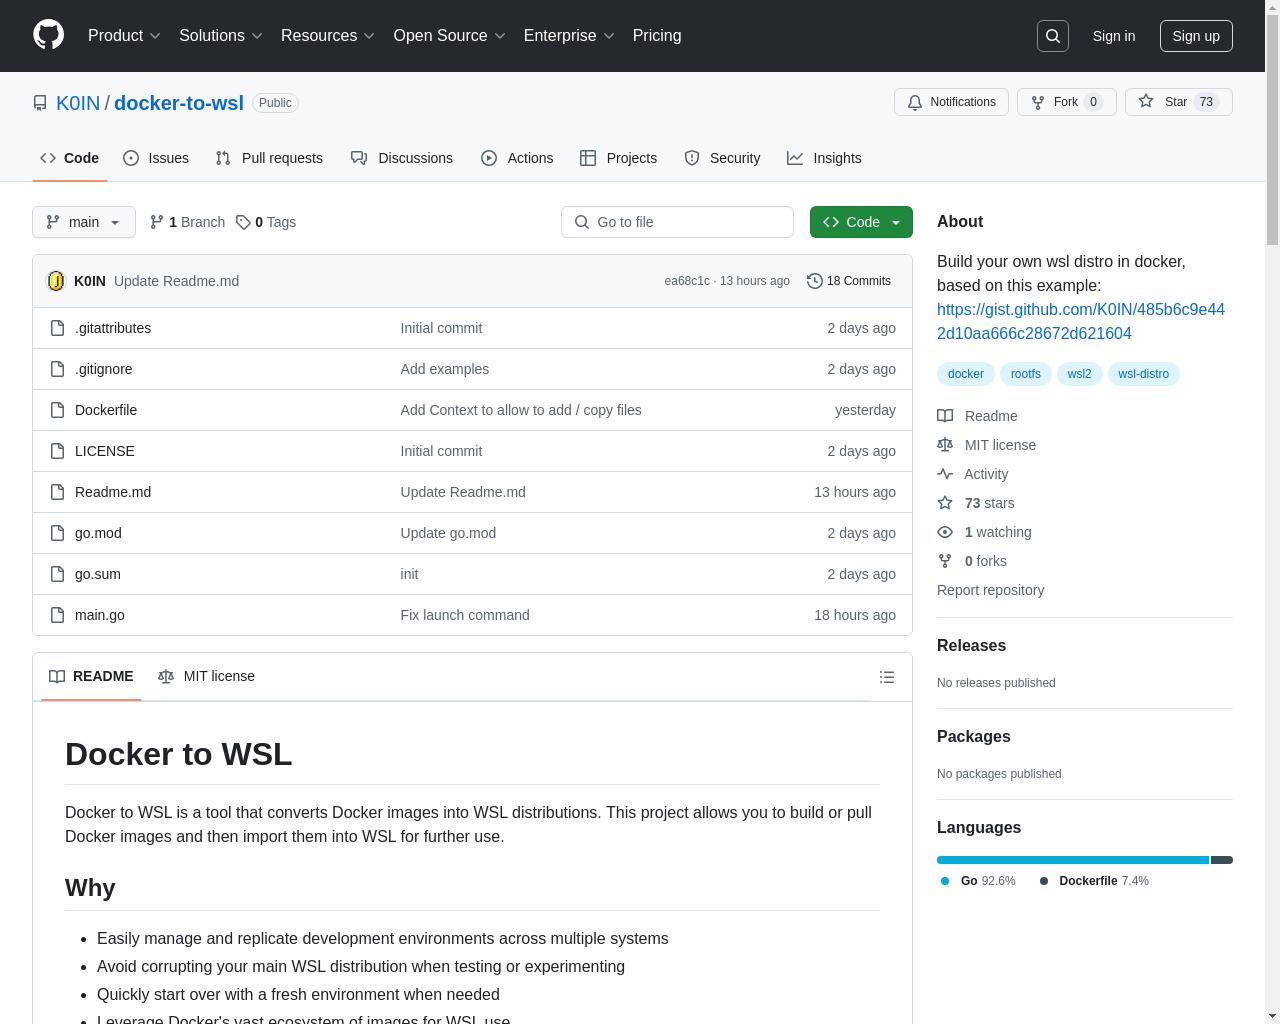
Task: Click the file icon beside Dockerfile
Action: [57, 410]
